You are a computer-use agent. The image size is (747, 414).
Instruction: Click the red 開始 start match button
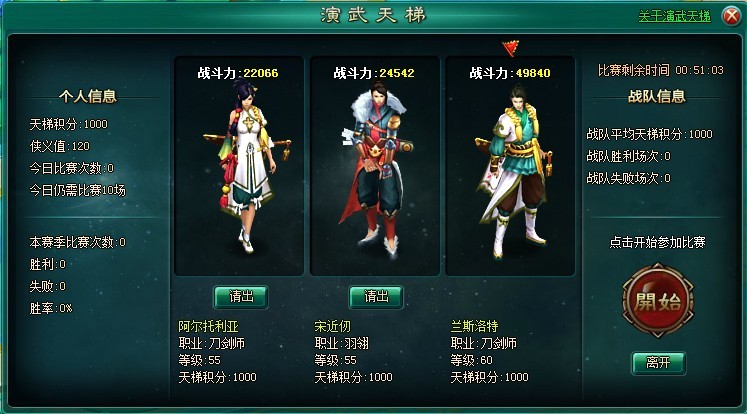[658, 301]
